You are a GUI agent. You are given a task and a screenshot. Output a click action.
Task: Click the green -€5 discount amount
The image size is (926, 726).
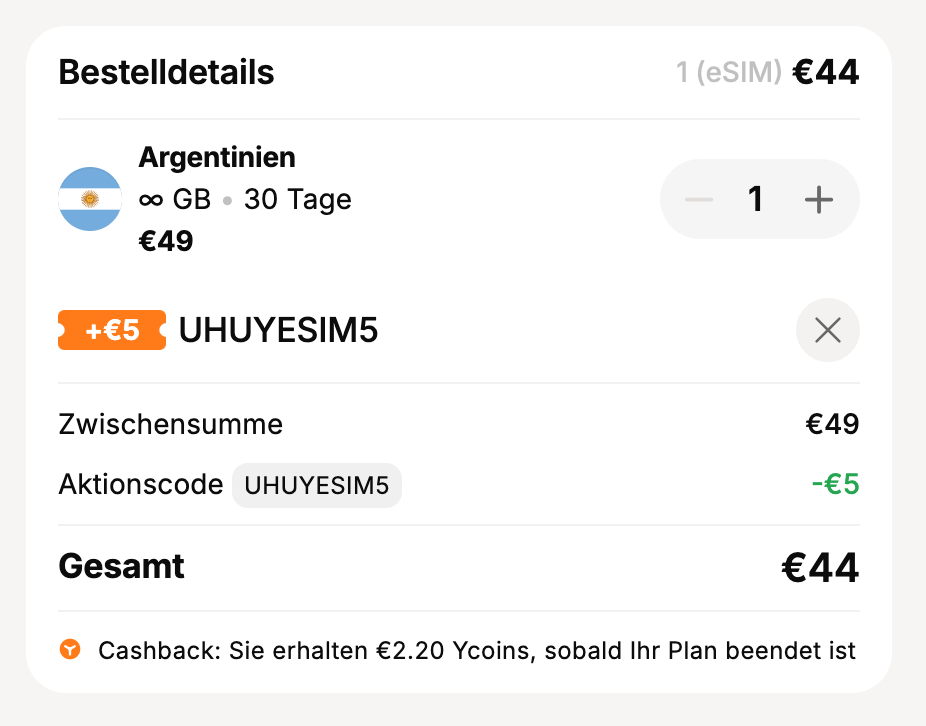tap(835, 485)
